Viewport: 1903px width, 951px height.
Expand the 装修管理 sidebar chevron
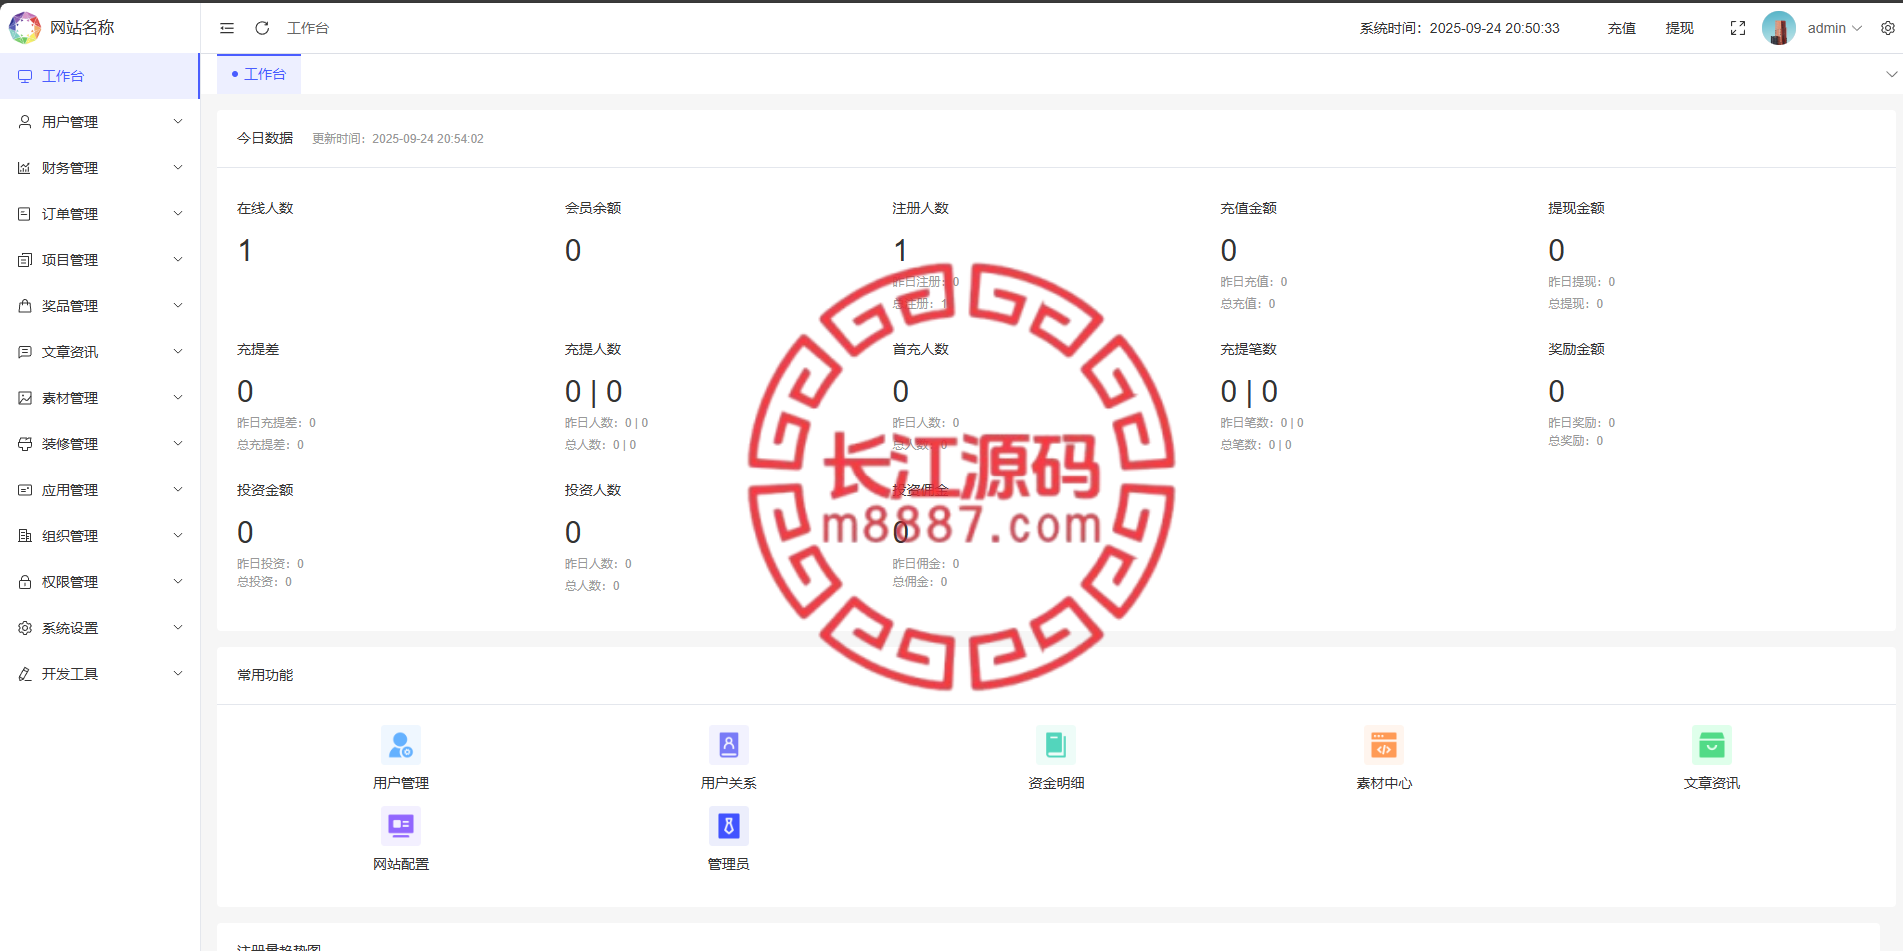point(178,444)
